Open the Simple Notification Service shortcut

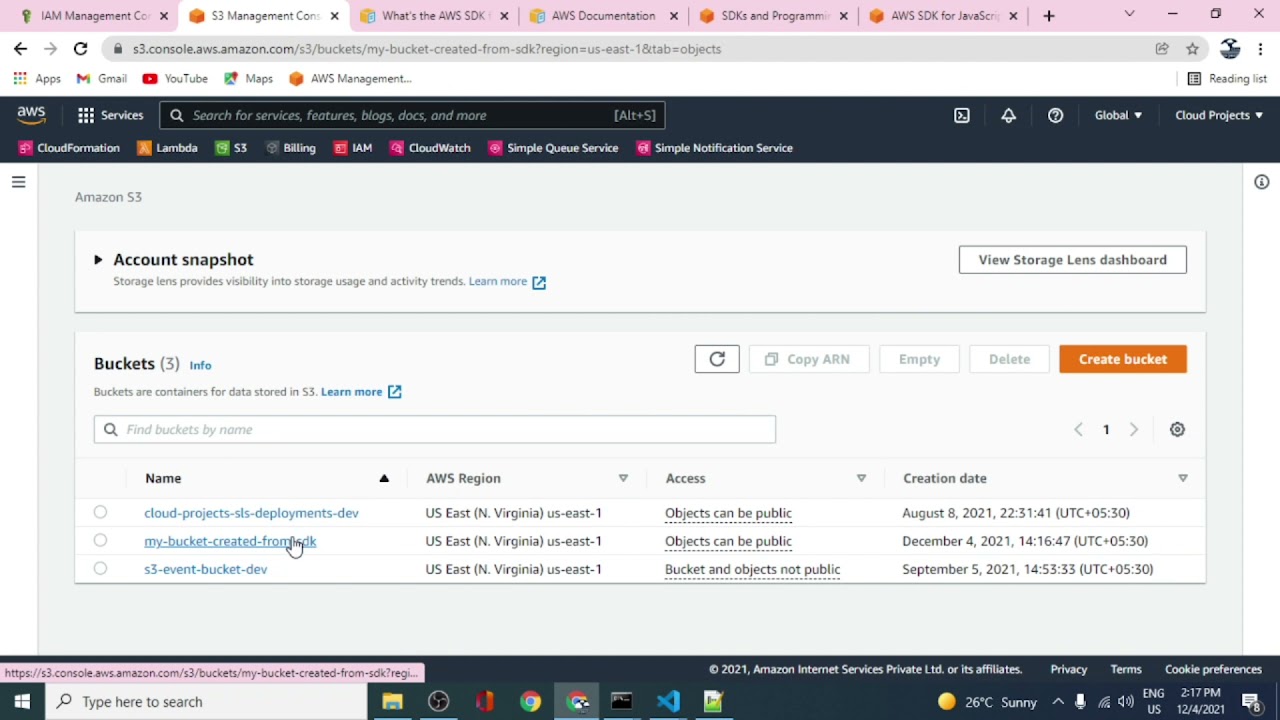[x=714, y=148]
